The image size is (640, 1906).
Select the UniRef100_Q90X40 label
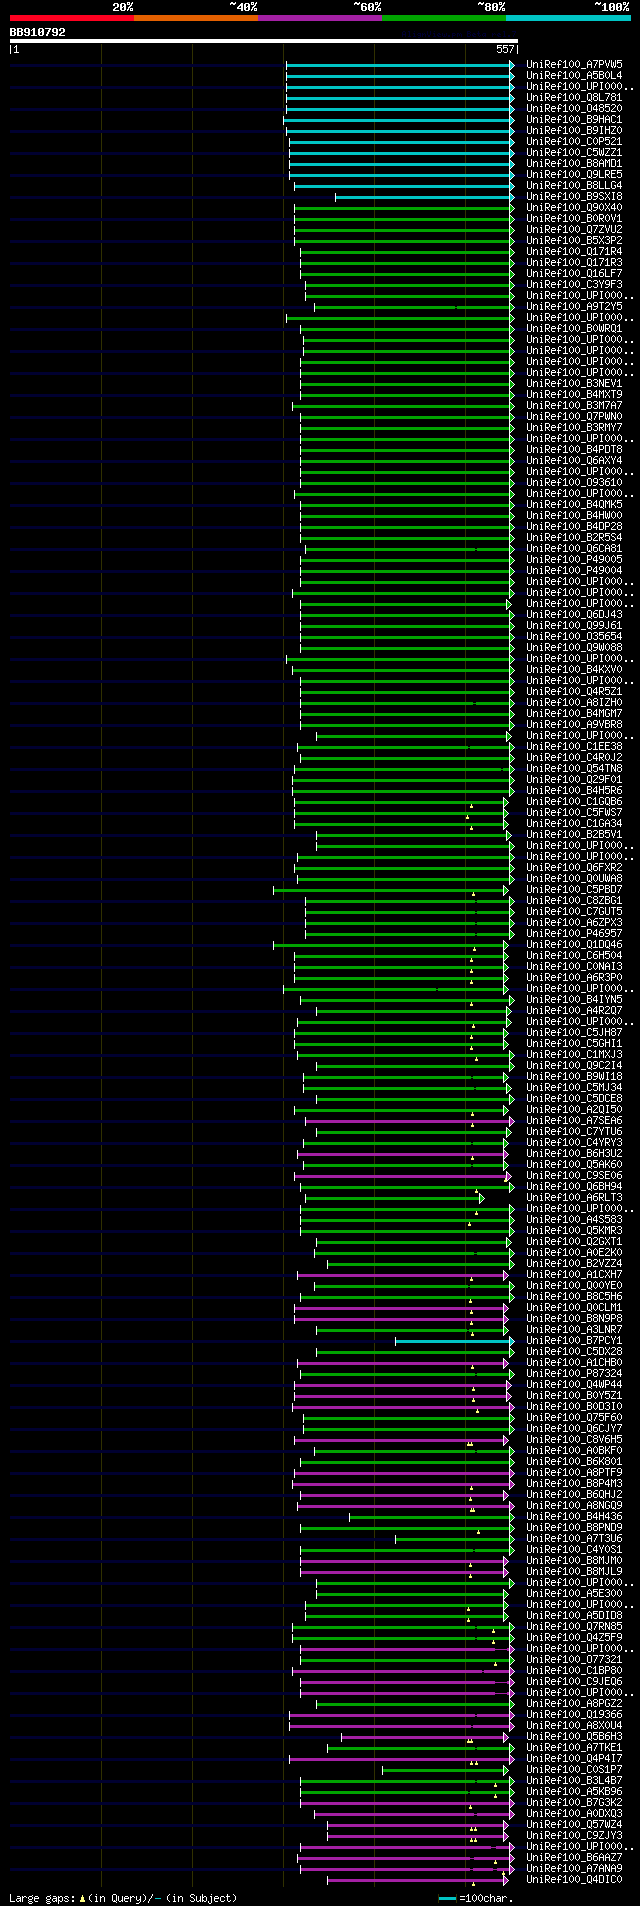click(x=574, y=207)
